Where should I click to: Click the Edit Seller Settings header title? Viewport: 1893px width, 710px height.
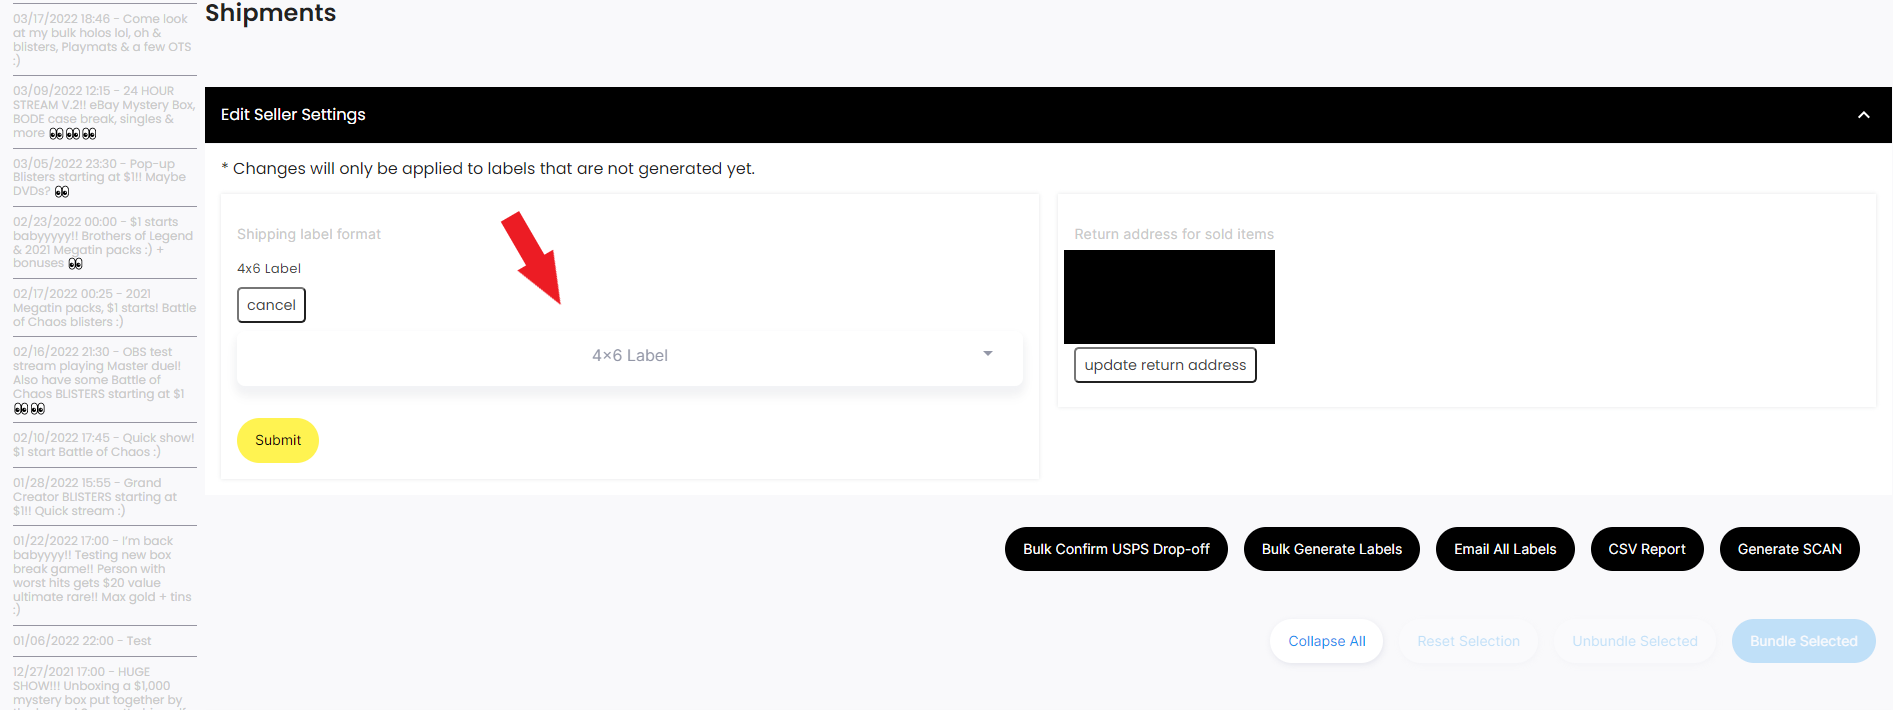pos(293,115)
